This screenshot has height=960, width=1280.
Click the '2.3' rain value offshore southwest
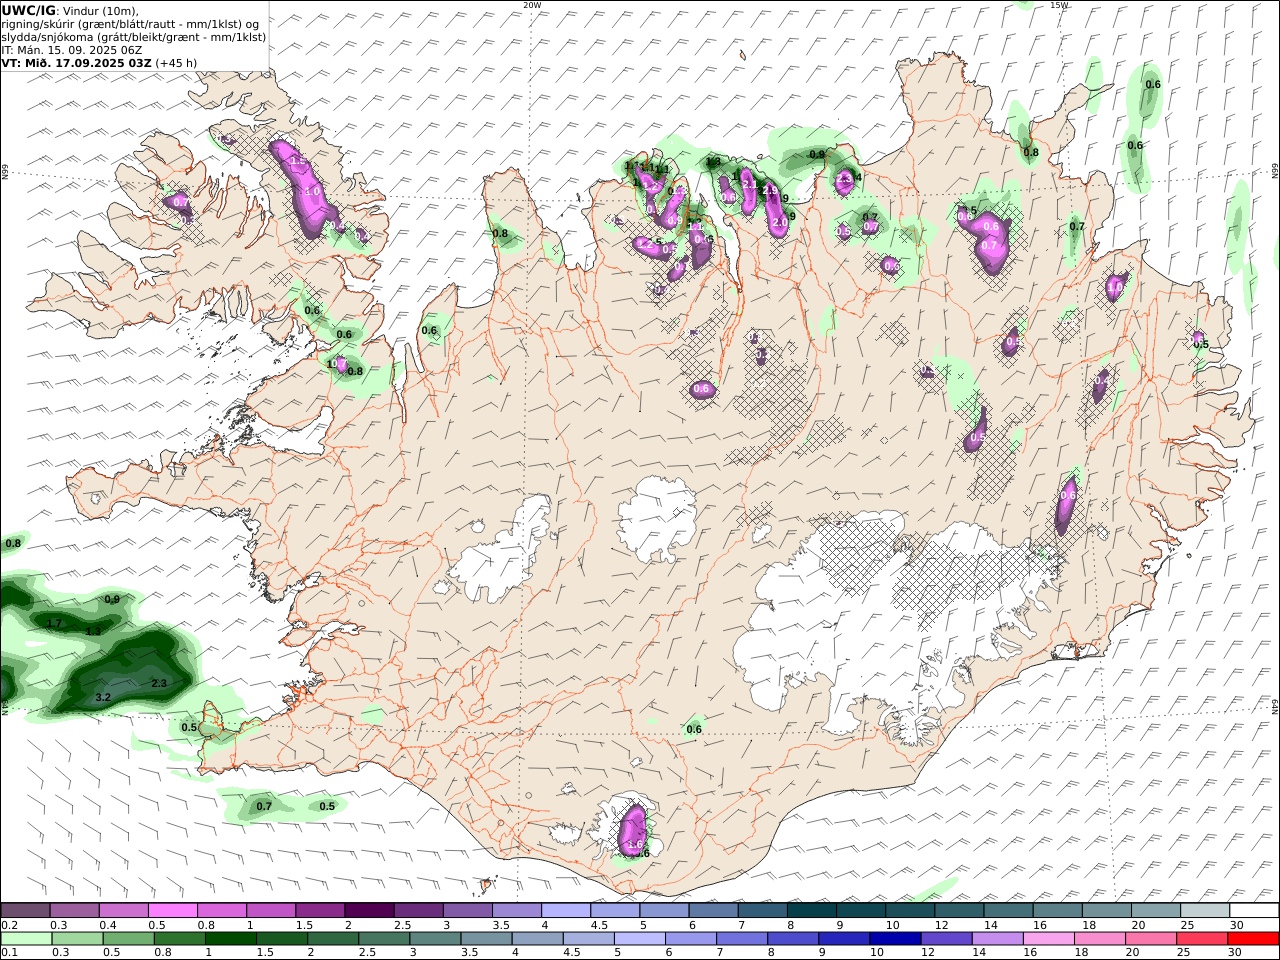point(159,683)
